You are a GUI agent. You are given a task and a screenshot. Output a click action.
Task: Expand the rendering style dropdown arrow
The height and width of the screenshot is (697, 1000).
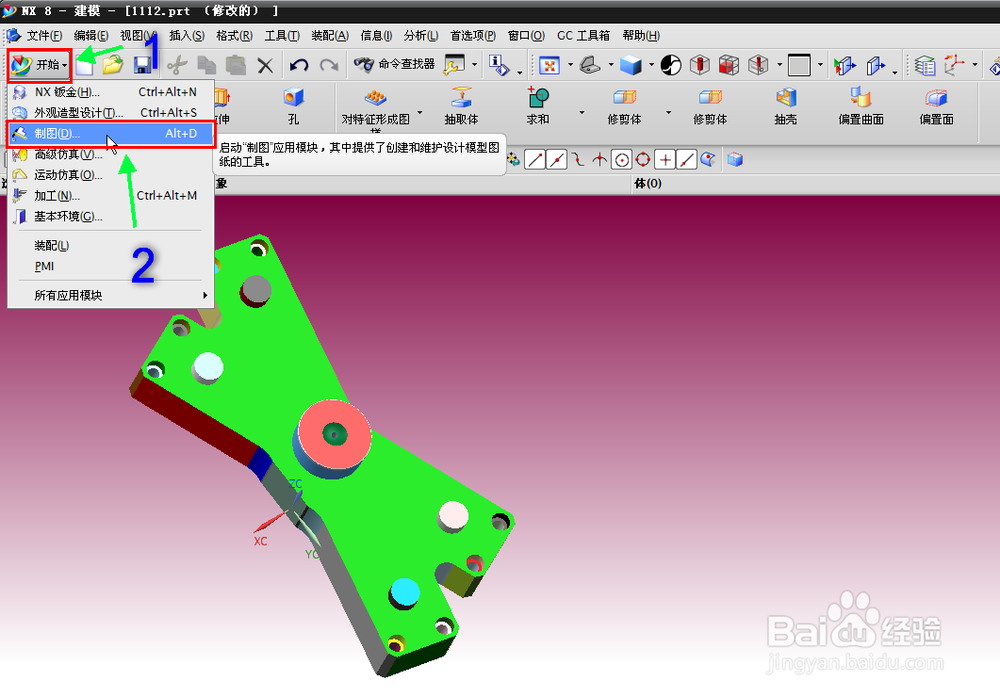point(651,65)
